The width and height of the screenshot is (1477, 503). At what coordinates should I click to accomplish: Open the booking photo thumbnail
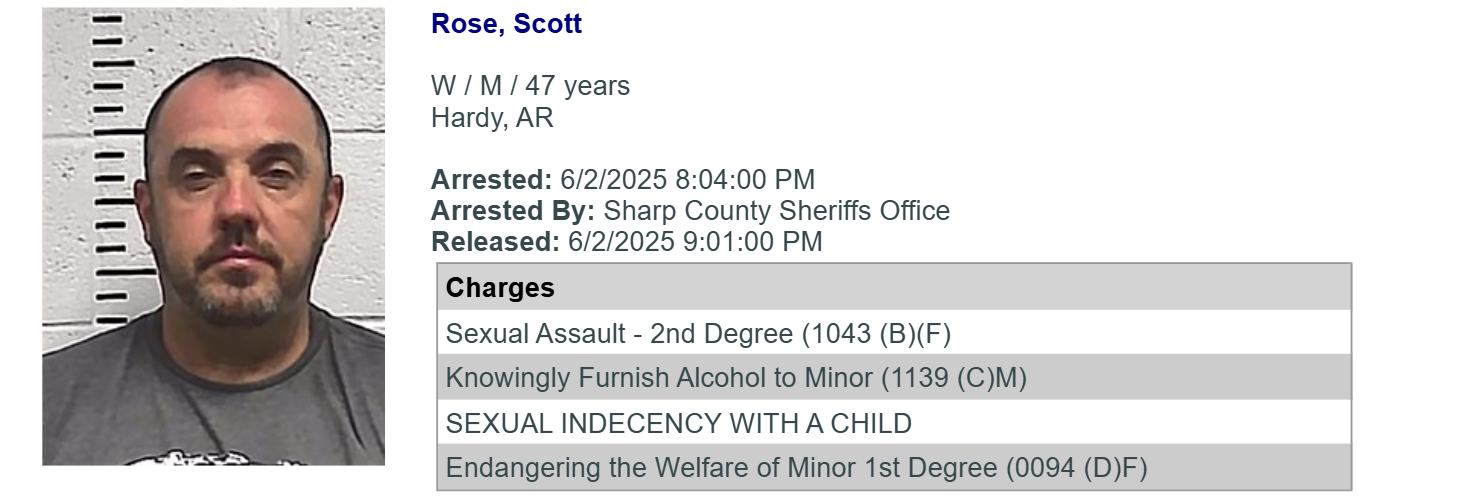click(x=213, y=237)
